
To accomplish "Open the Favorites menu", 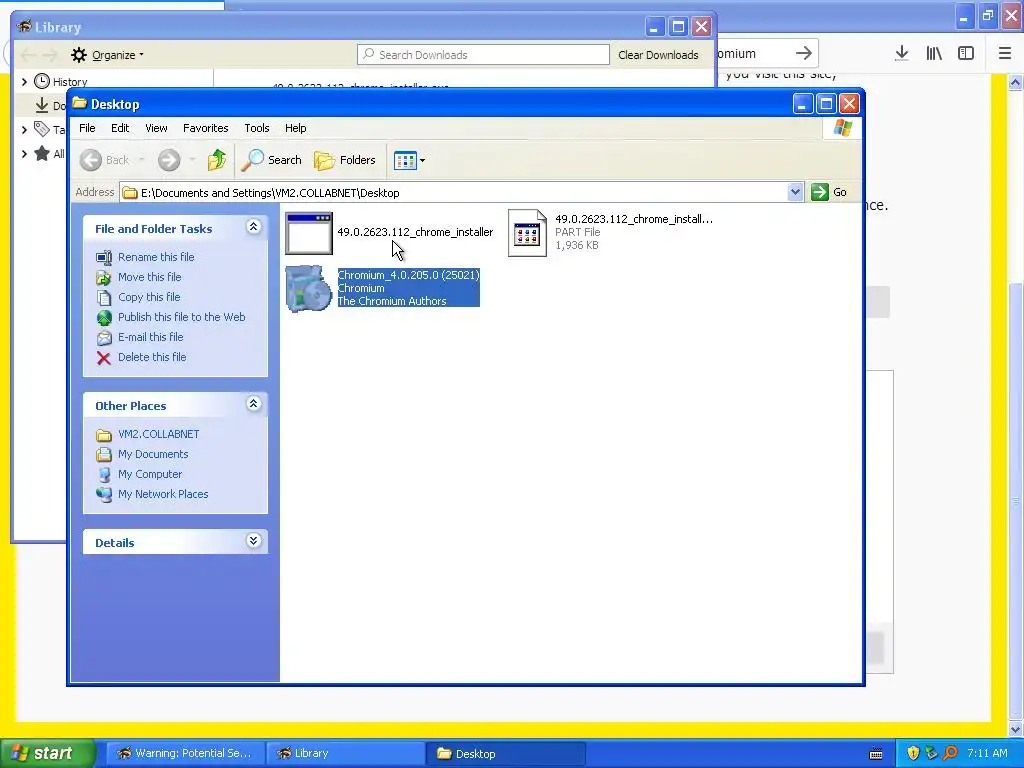I will pos(206,128).
